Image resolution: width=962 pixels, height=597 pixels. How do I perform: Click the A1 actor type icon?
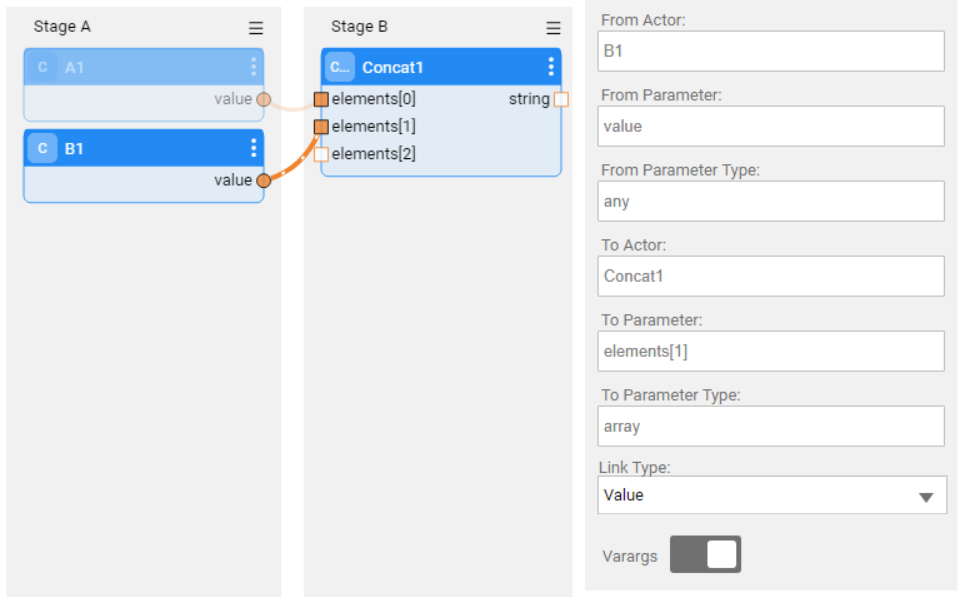coord(42,67)
